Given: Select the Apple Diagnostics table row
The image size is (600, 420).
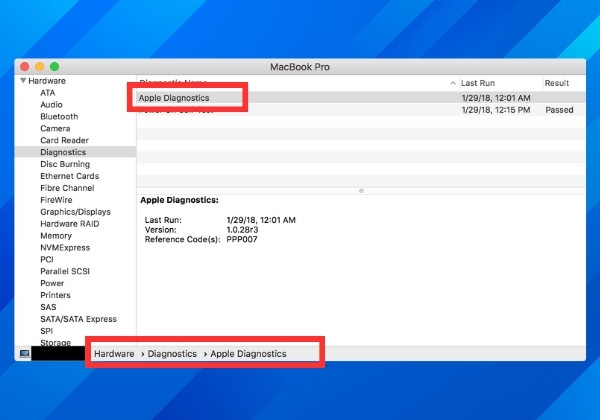Looking at the screenshot, I should pos(360,98).
